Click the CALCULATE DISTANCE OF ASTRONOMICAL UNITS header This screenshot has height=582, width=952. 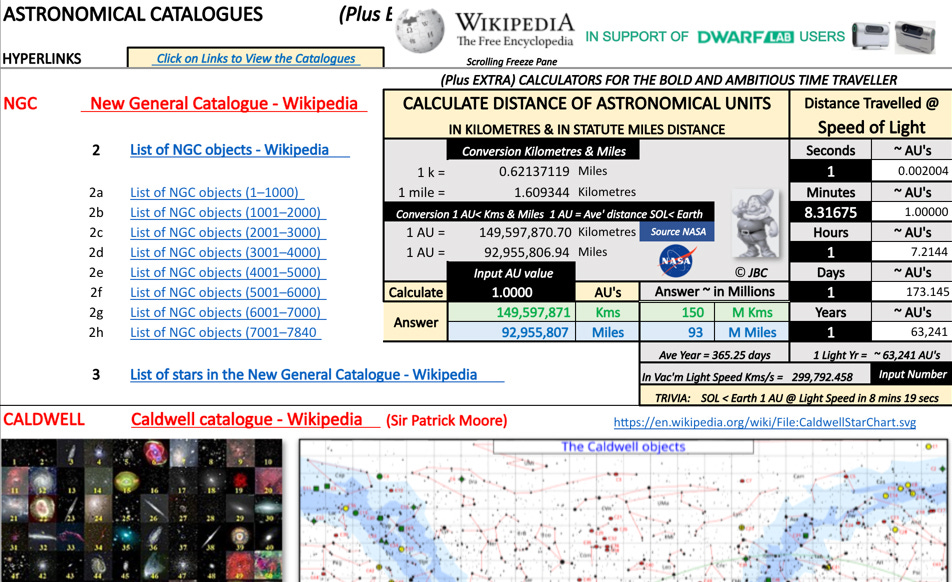point(586,104)
